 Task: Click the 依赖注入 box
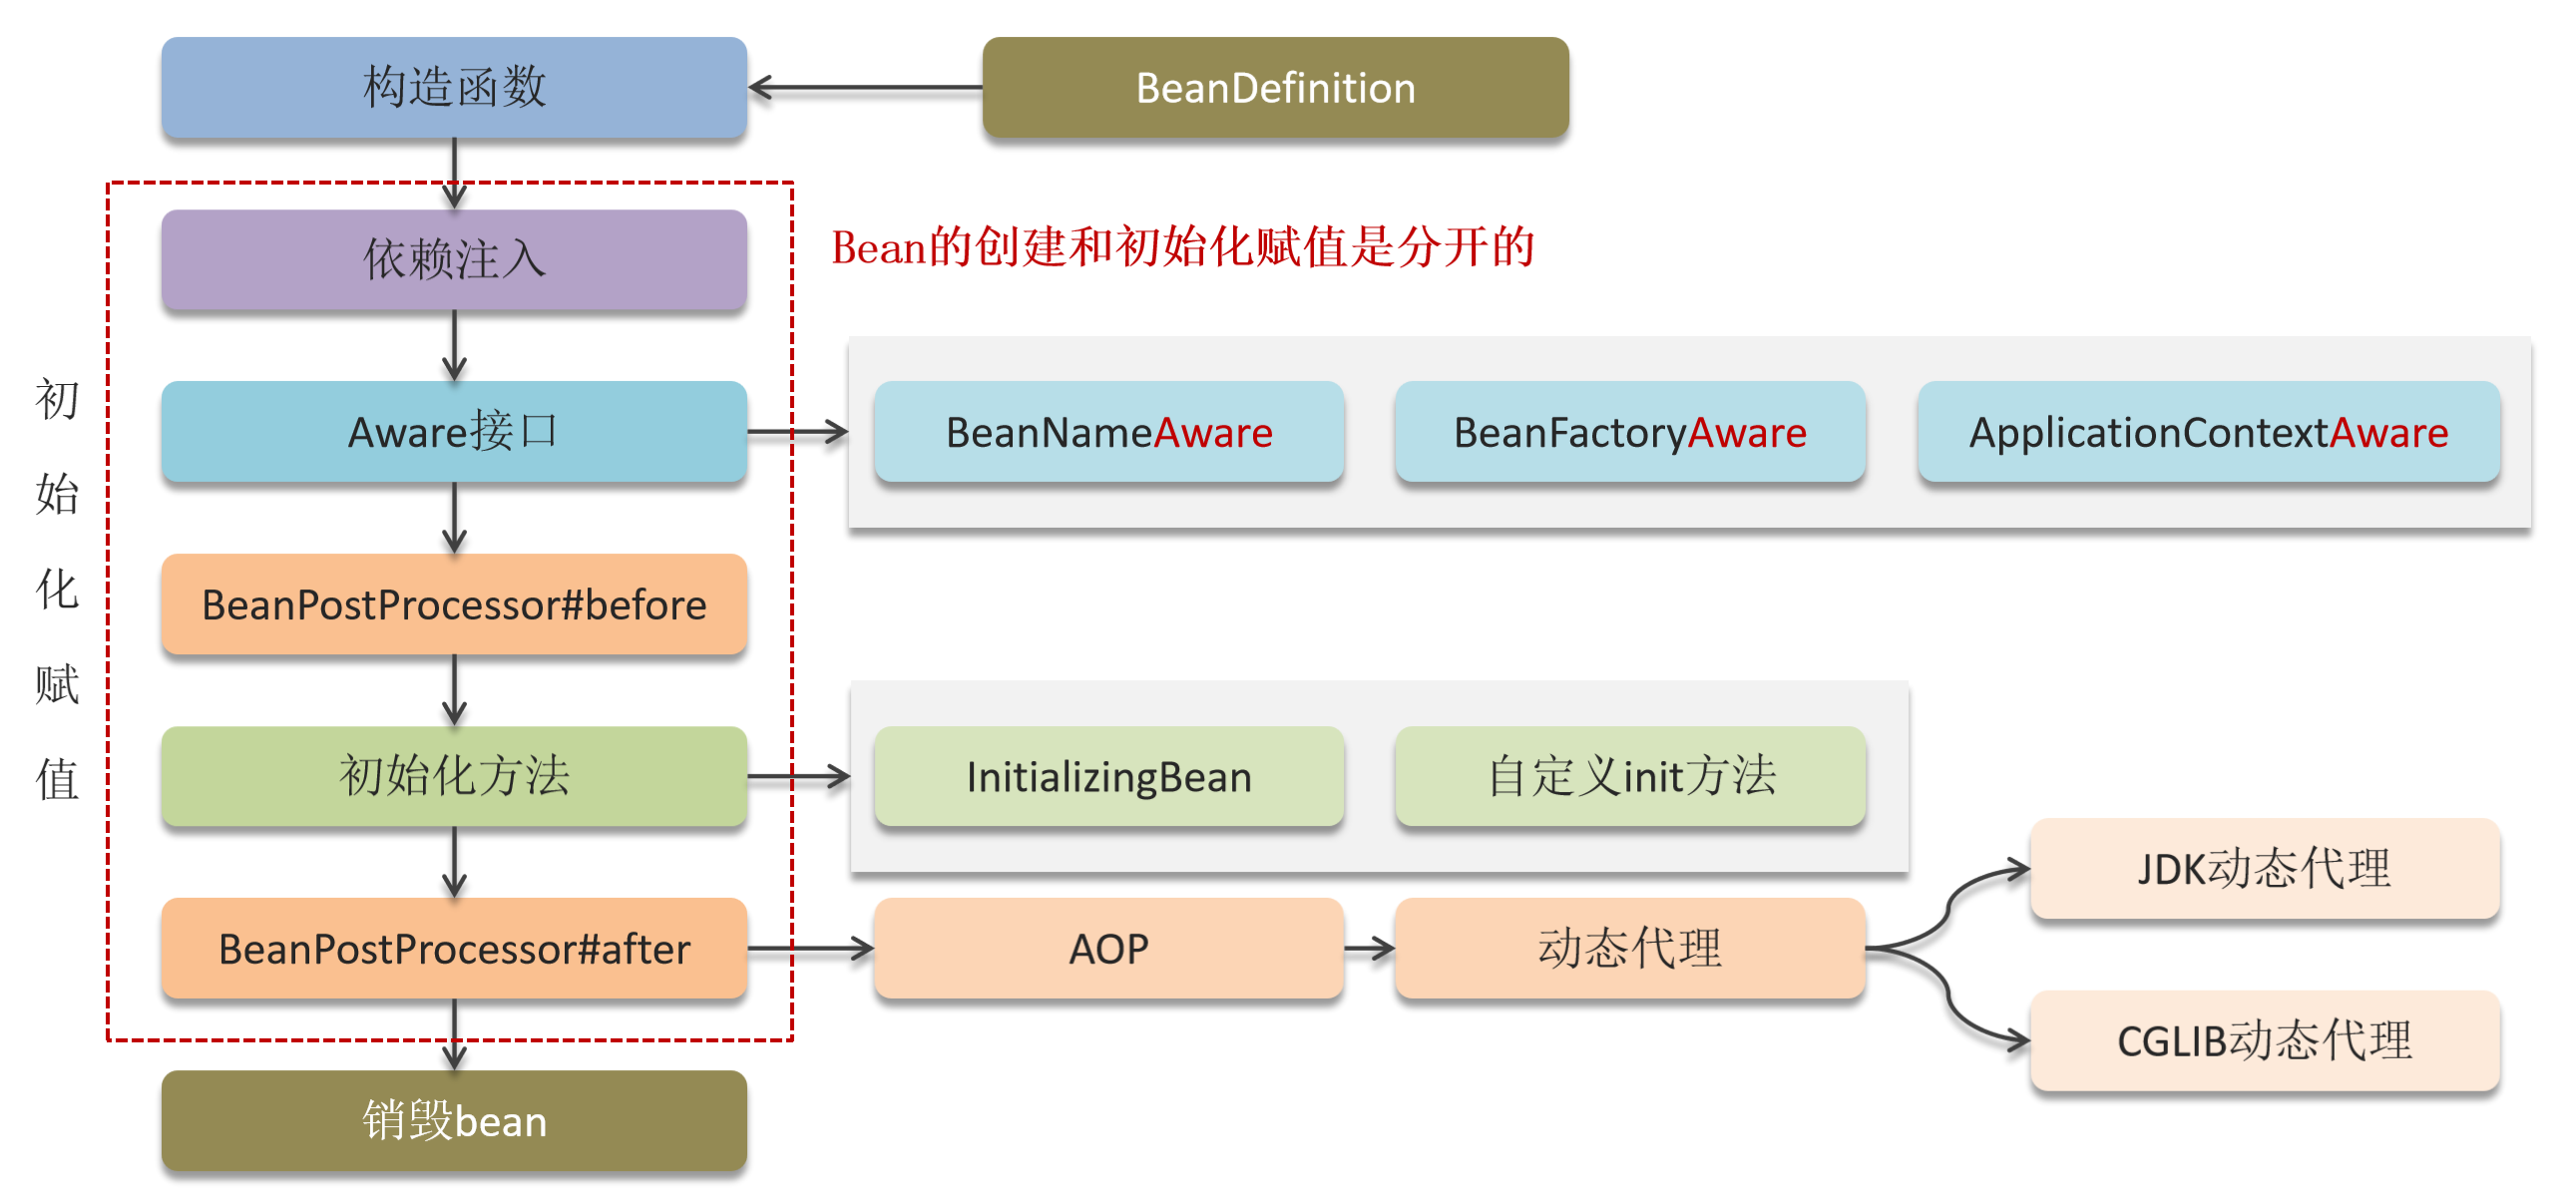point(454,259)
